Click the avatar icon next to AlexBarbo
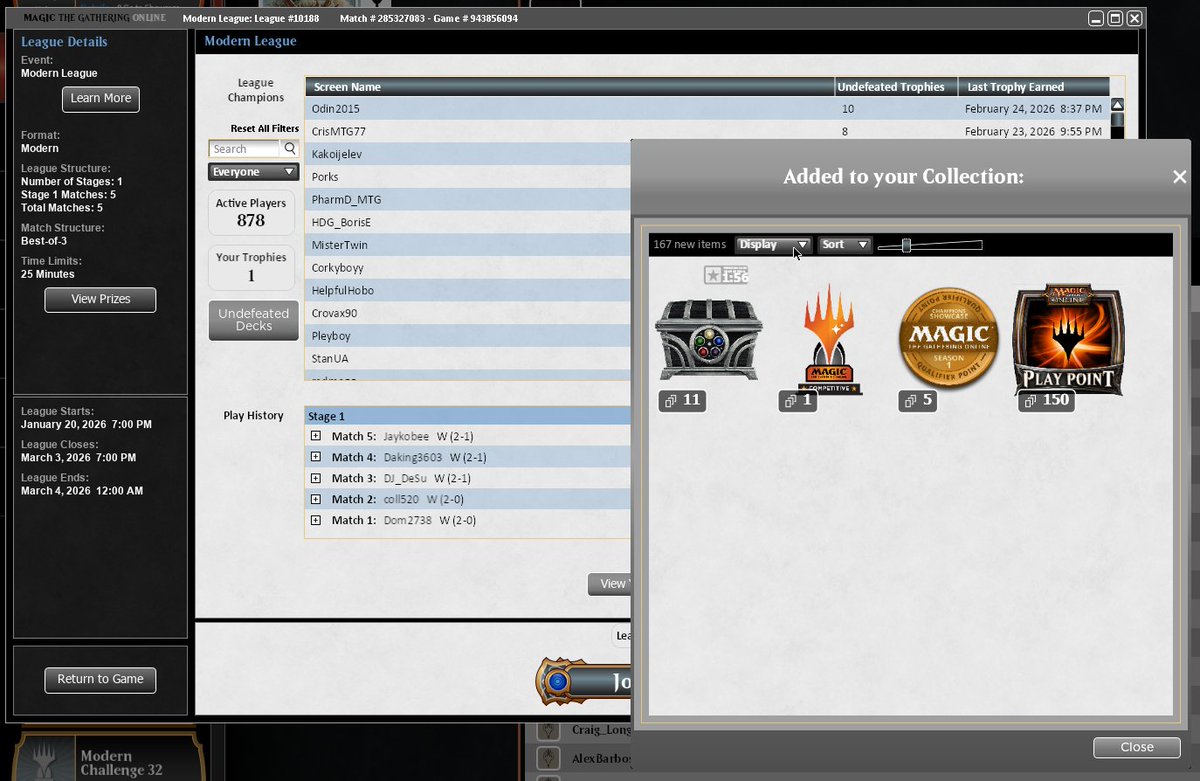Viewport: 1200px width, 781px height. coord(547,758)
